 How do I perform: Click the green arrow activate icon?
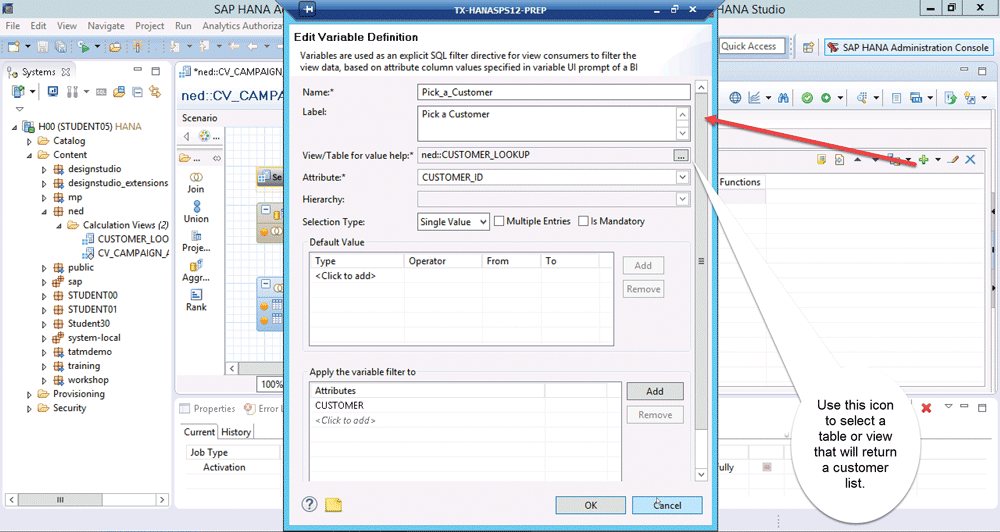[826, 98]
